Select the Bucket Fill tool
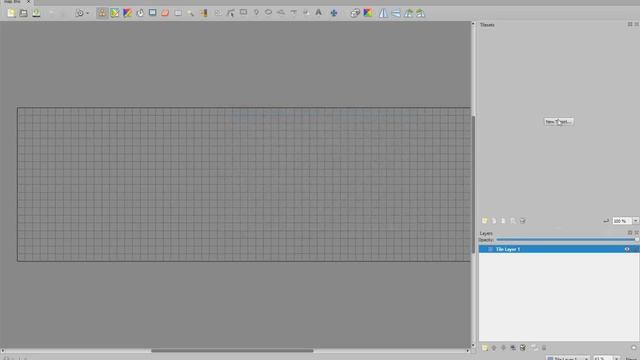 (x=140, y=13)
